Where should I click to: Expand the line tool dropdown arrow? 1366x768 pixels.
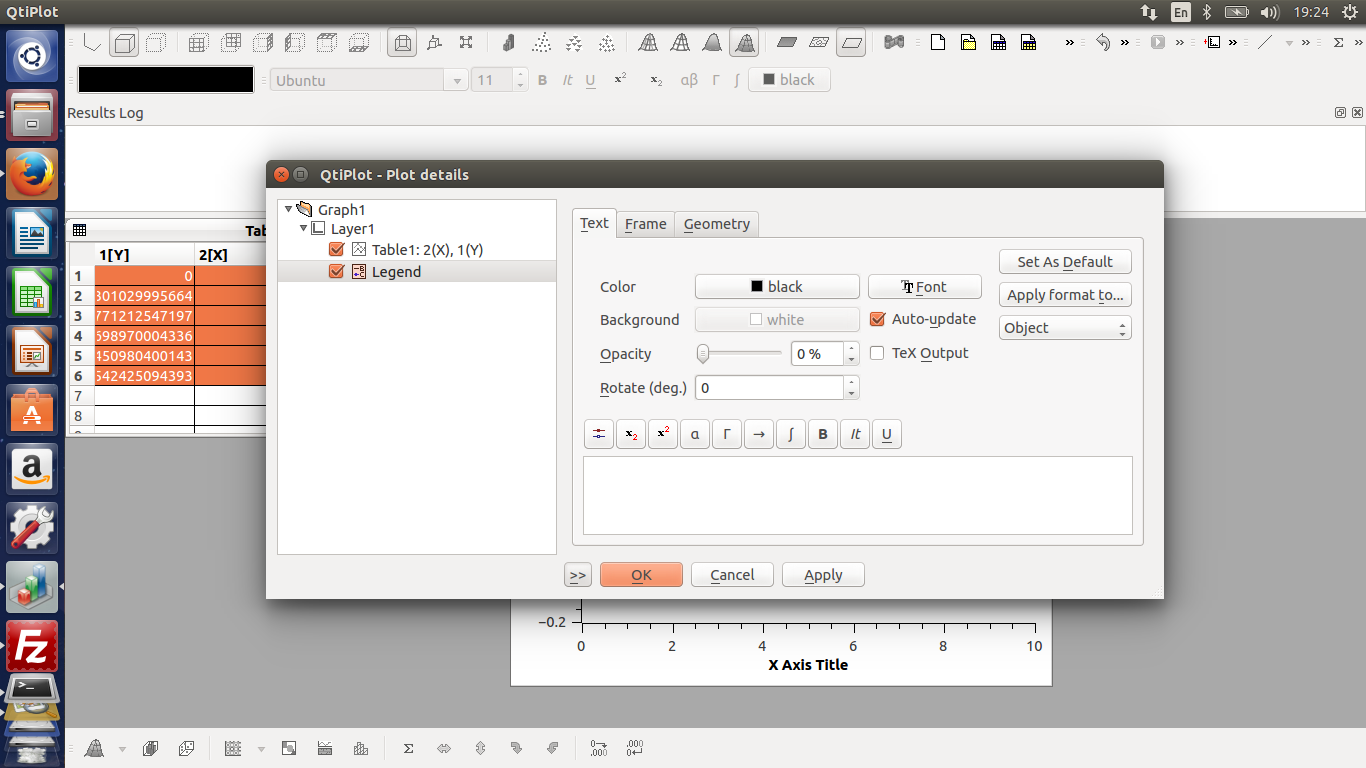coord(1289,43)
